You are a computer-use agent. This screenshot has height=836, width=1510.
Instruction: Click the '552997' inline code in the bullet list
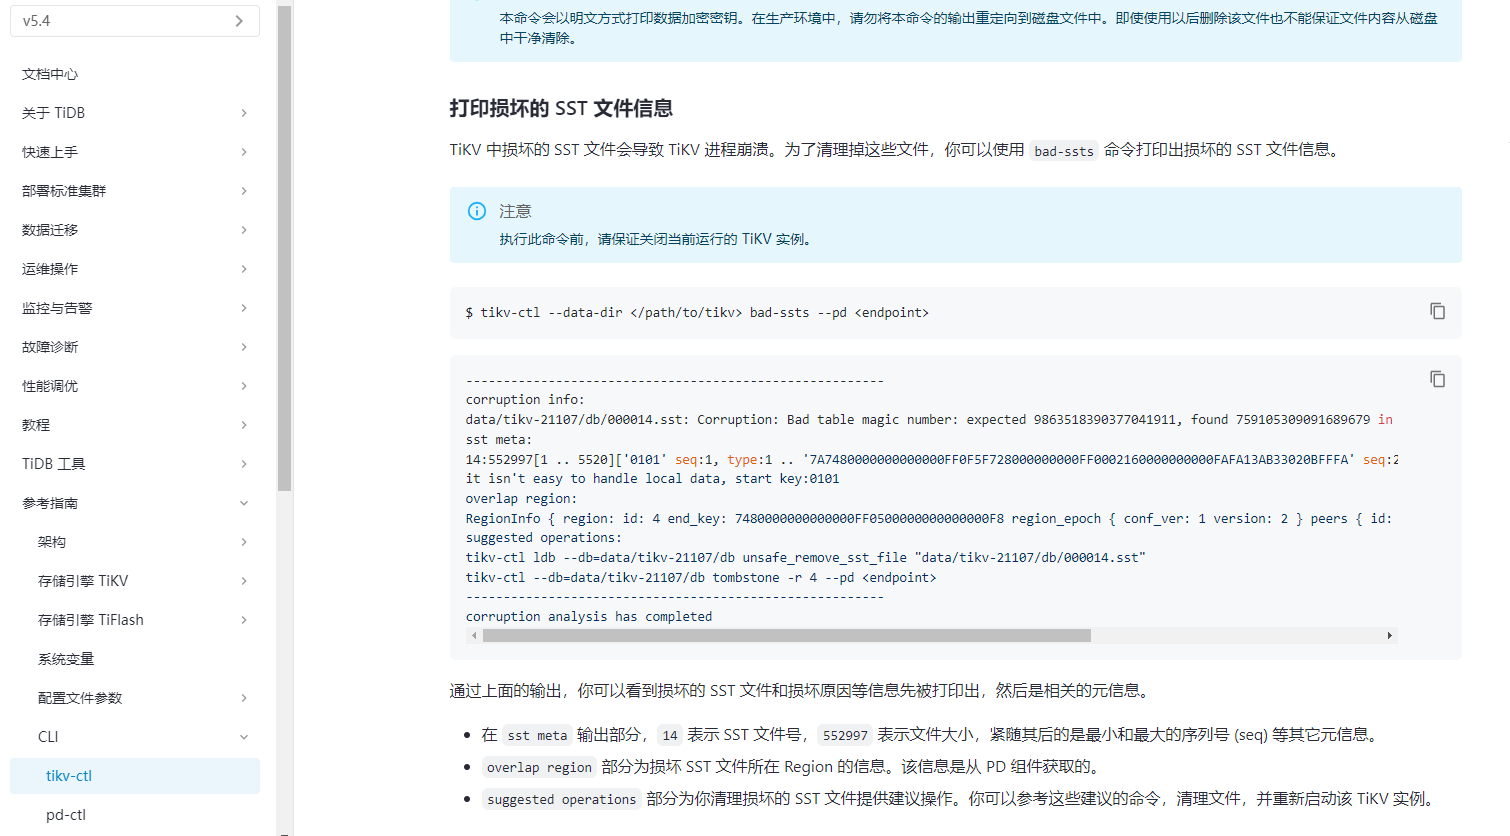[845, 735]
